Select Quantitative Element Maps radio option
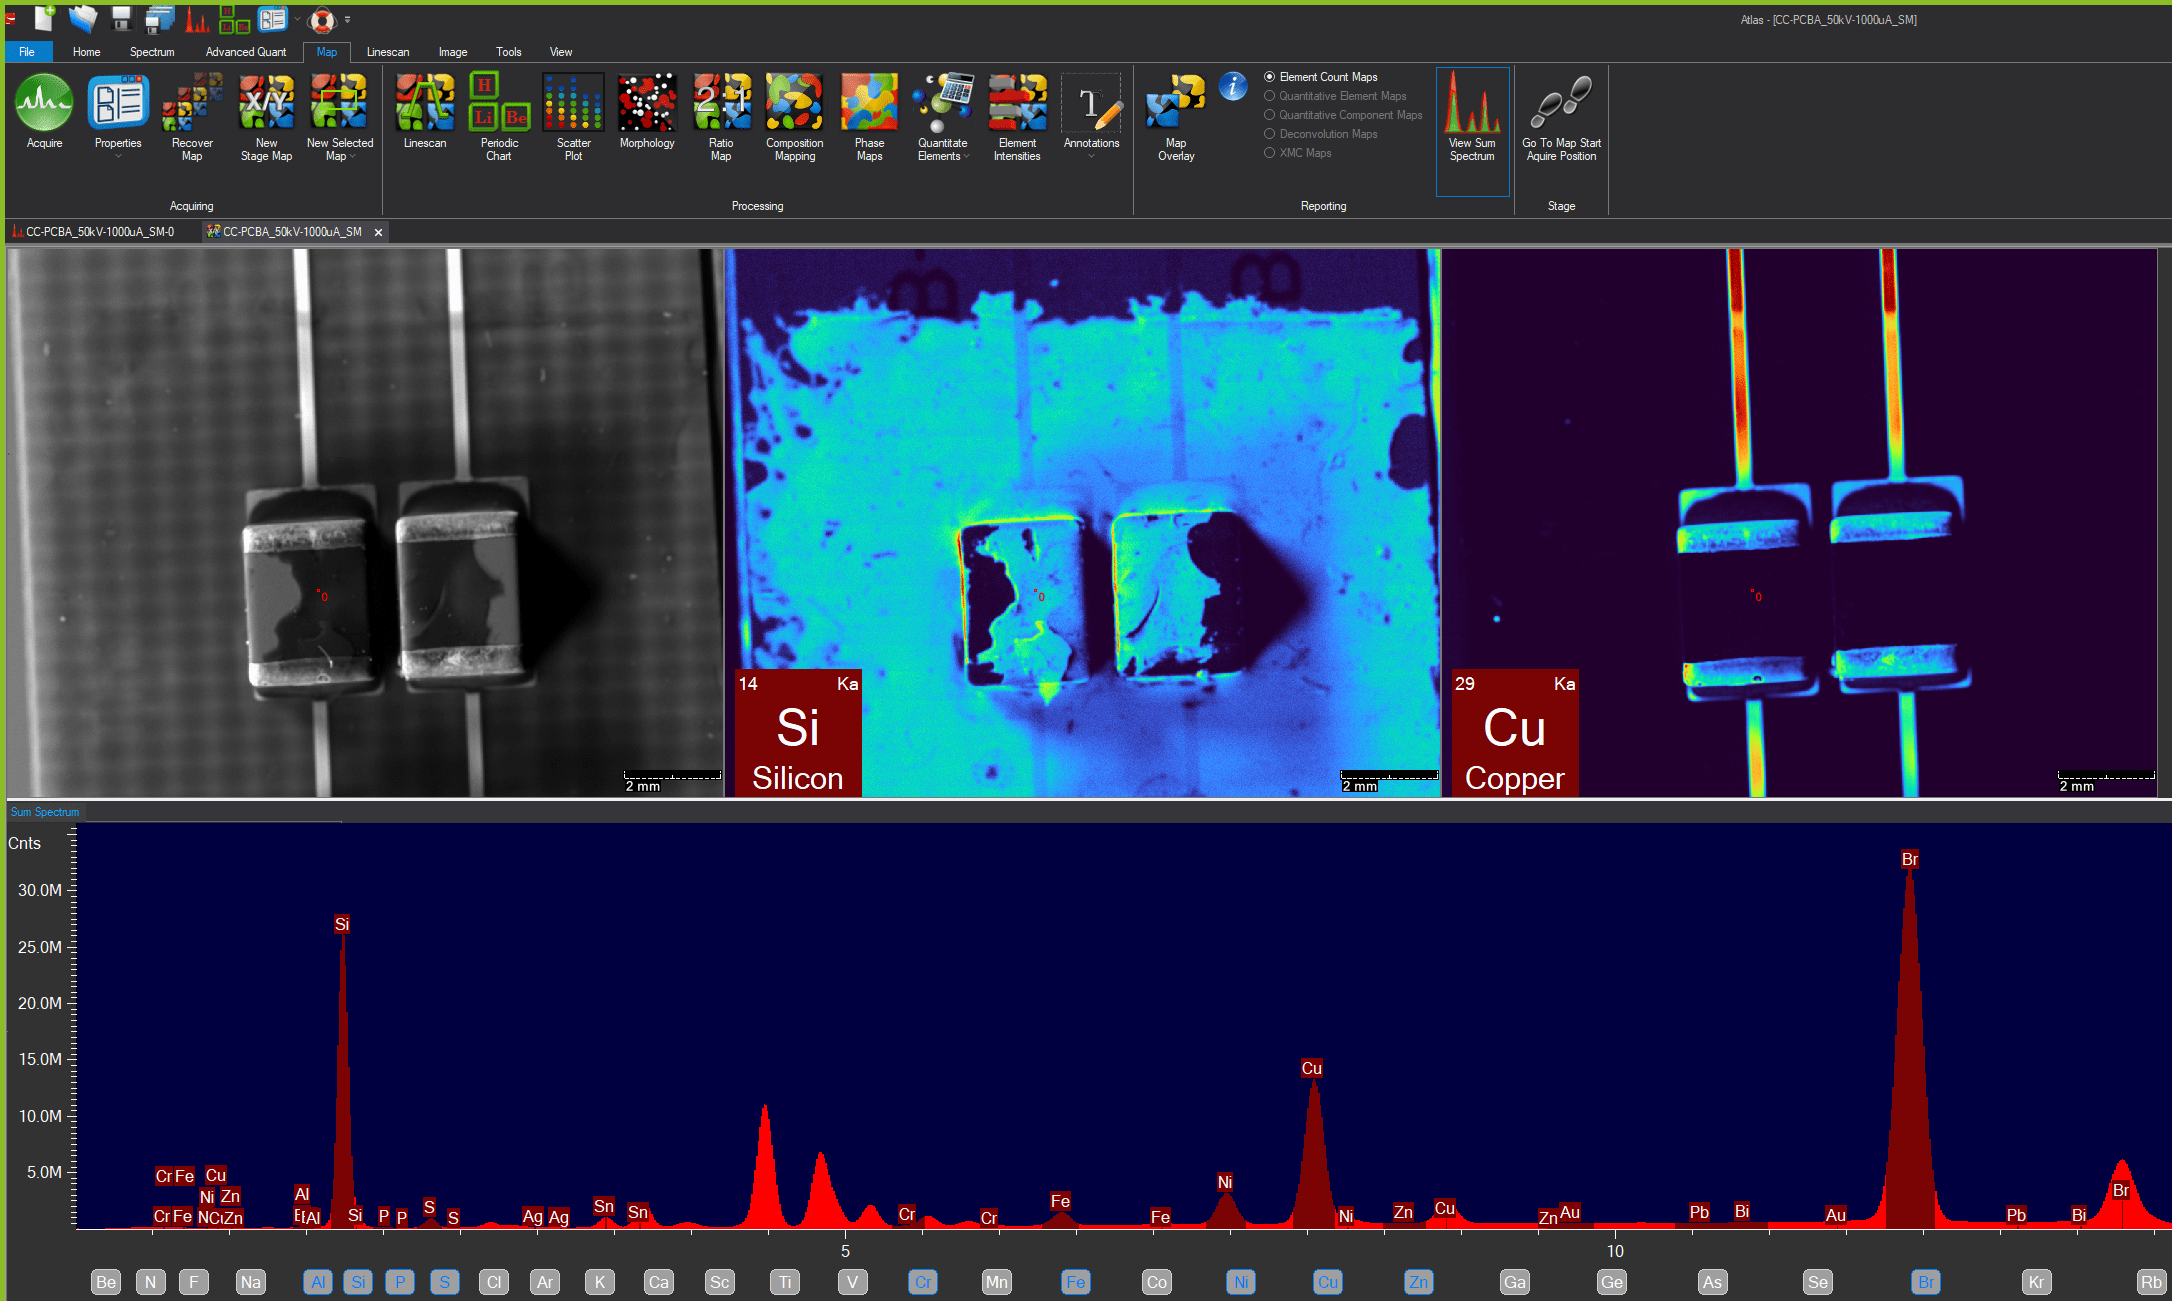The width and height of the screenshot is (2172, 1301). [1270, 96]
